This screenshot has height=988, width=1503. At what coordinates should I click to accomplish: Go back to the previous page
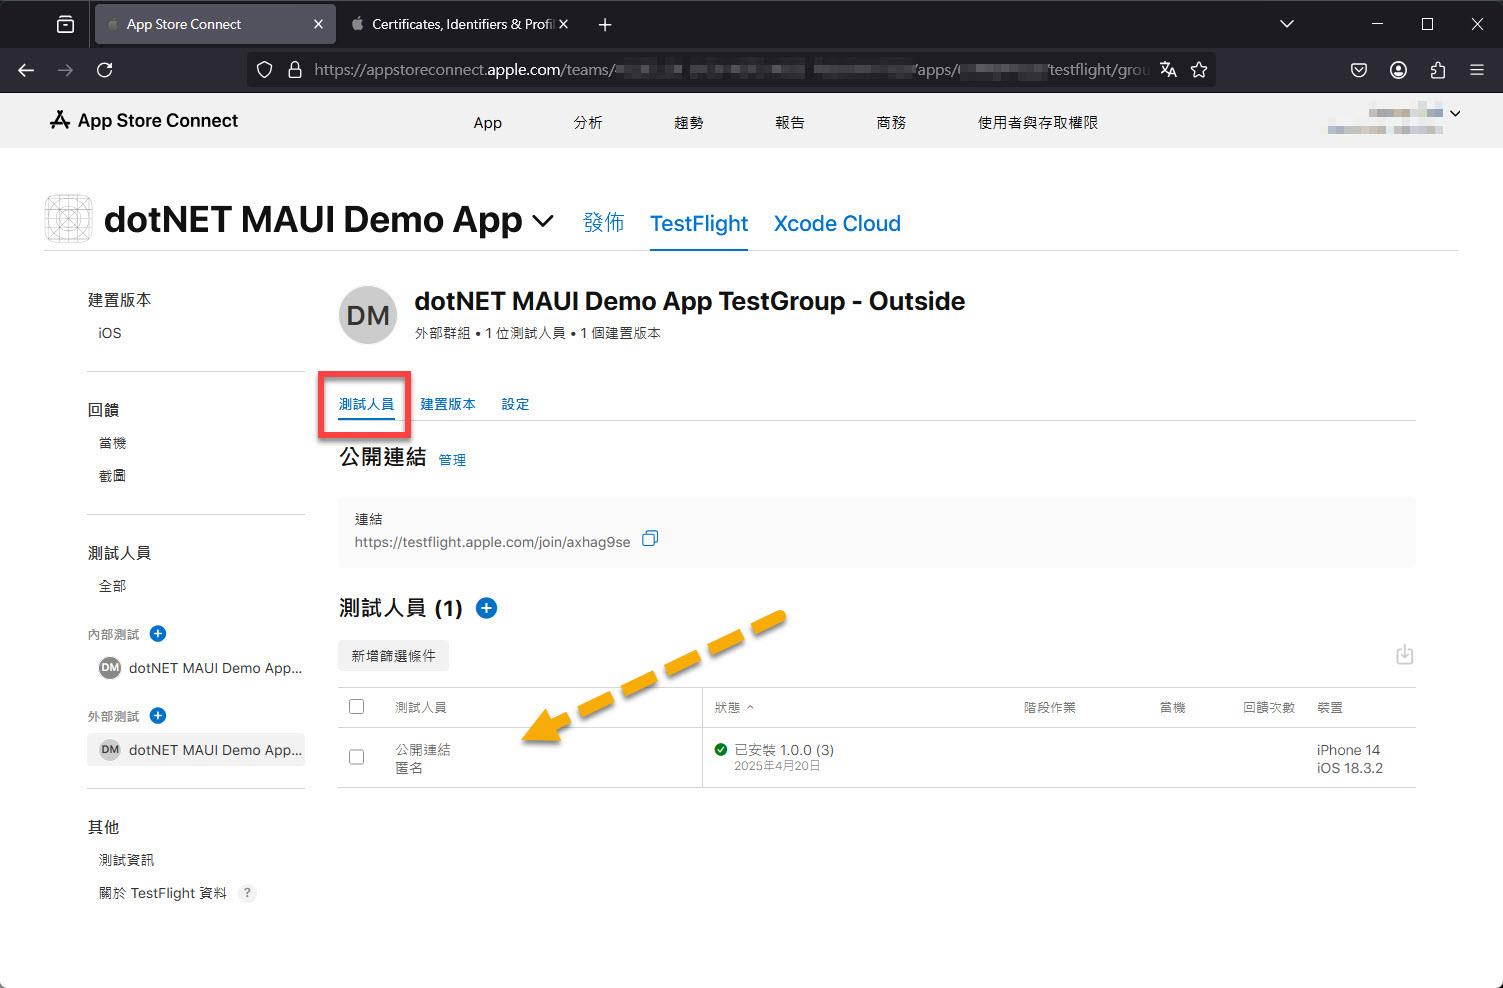(26, 70)
